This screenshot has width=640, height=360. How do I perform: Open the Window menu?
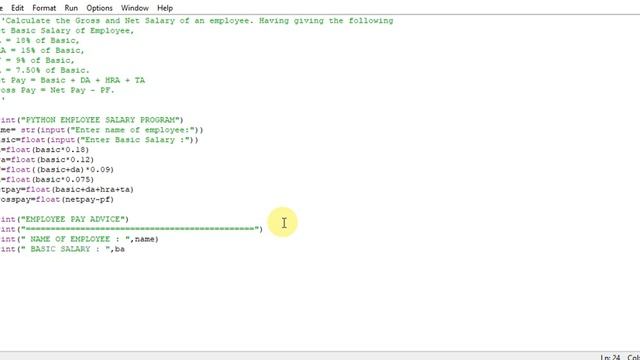pyautogui.click(x=135, y=8)
